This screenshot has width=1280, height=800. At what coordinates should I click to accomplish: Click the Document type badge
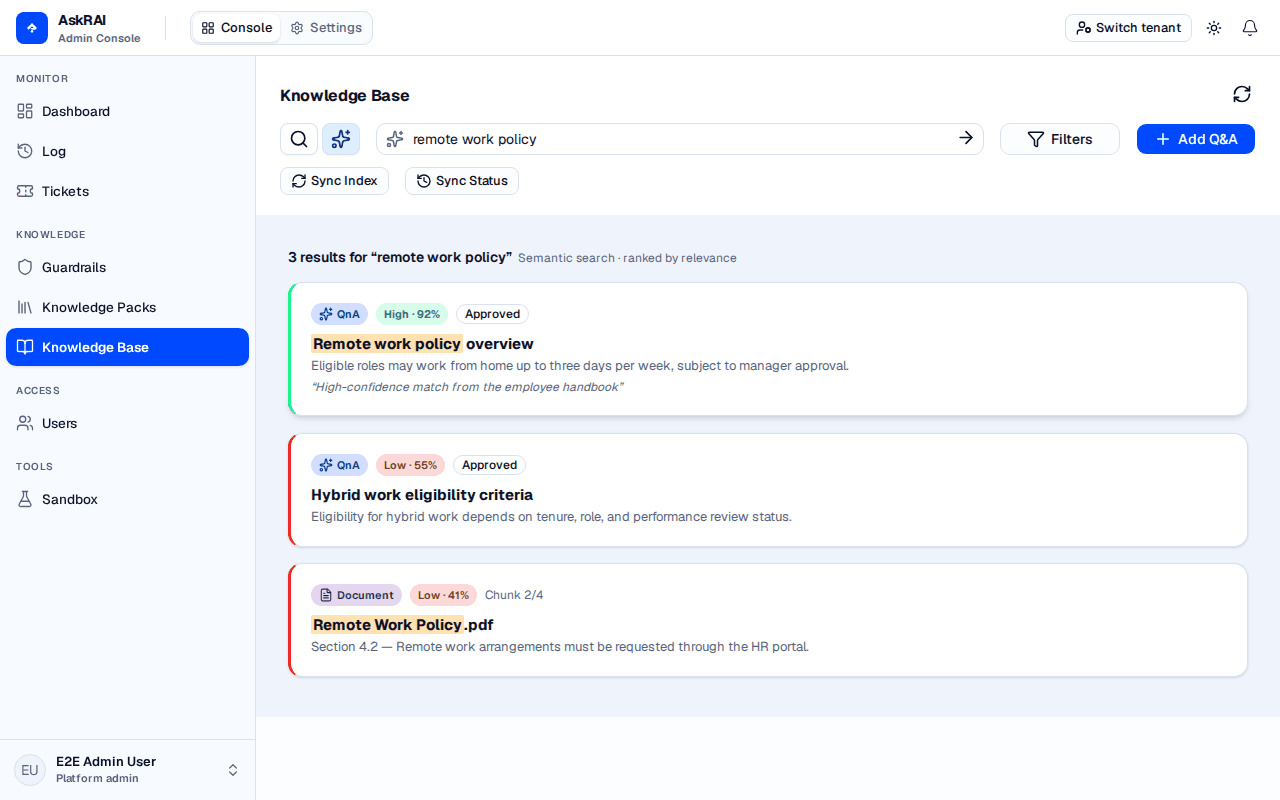pyautogui.click(x=356, y=595)
